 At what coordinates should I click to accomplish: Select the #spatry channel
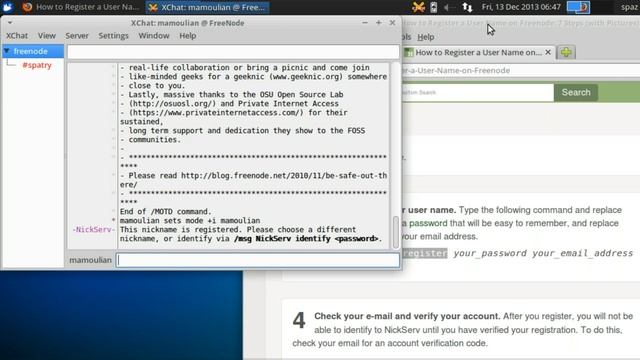tap(37, 65)
